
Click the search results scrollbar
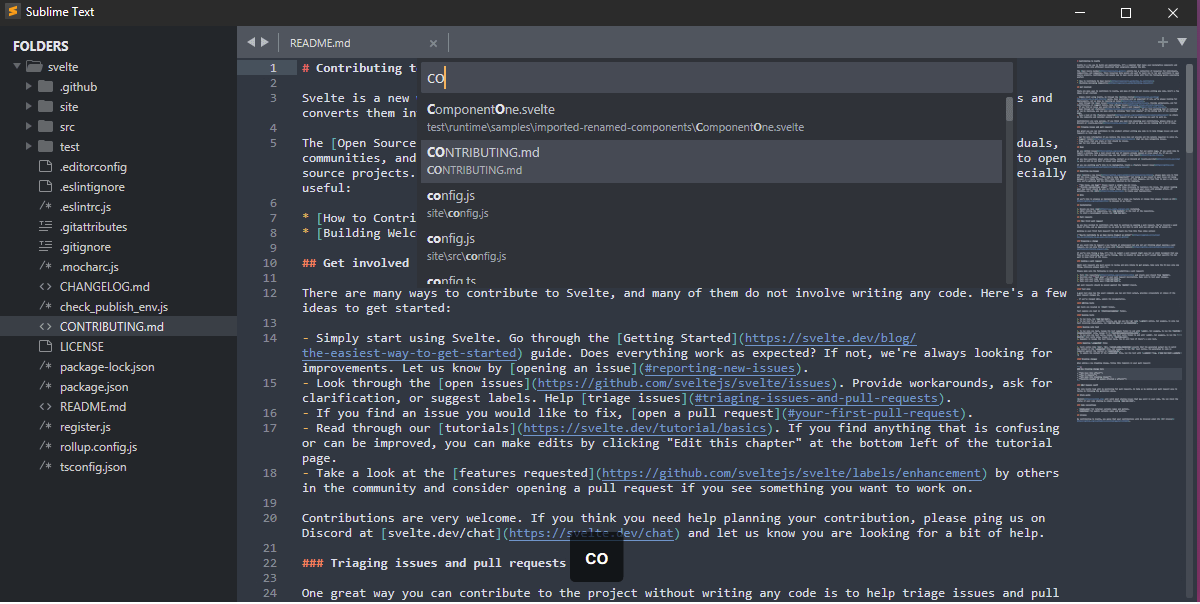[1008, 109]
